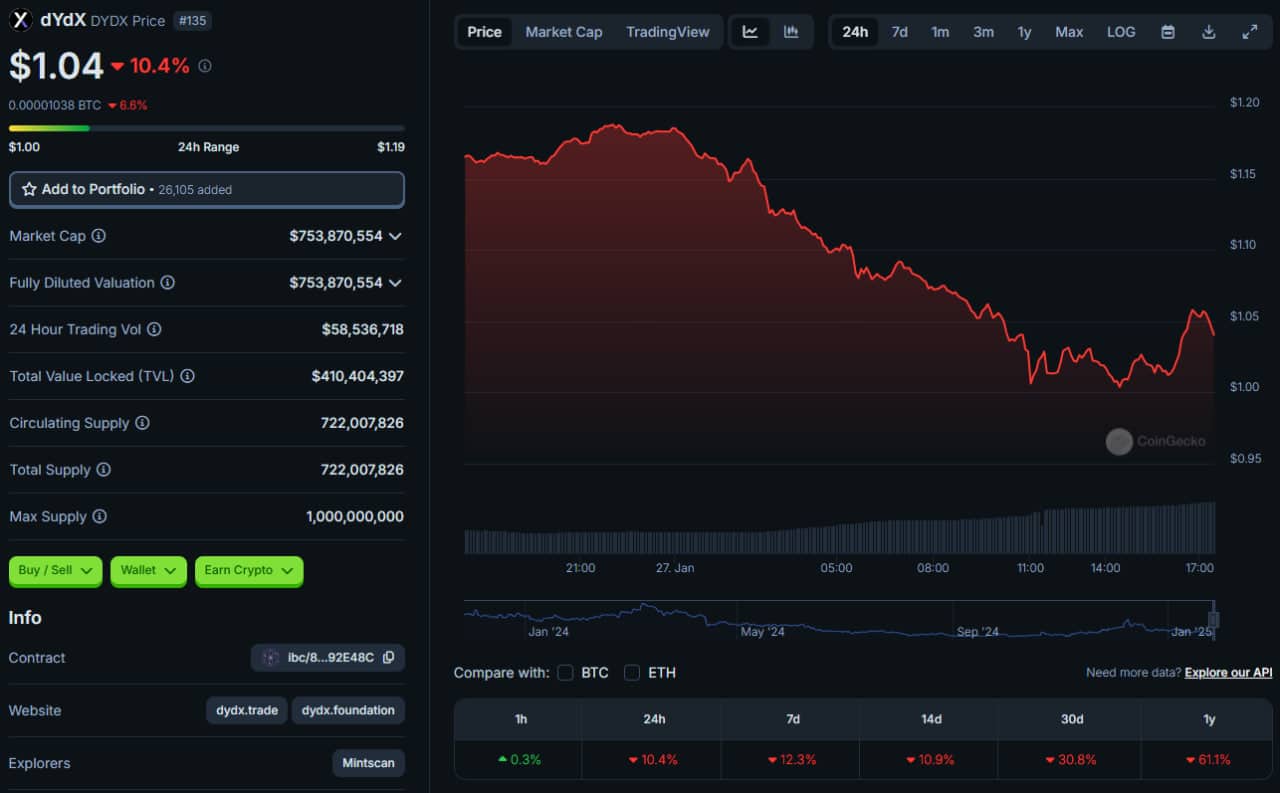Open the dydx.foundation website link
1280x793 pixels.
348,711
